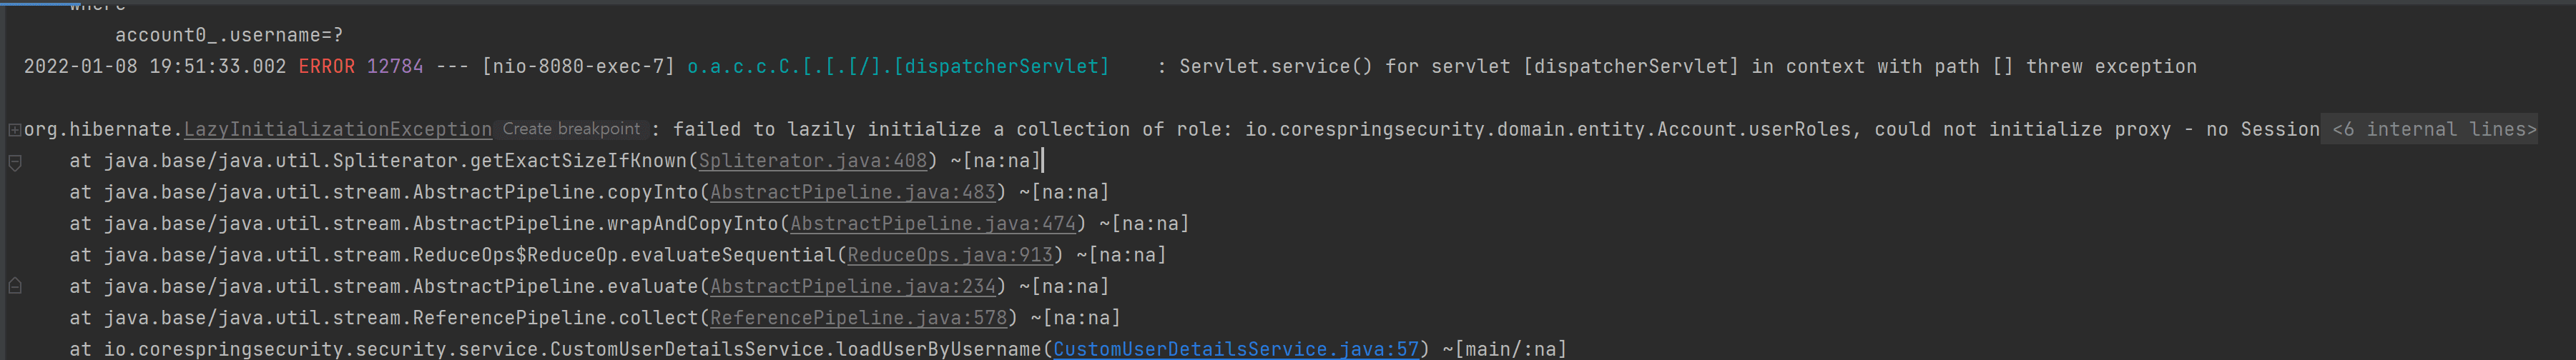Open the LazyInitializationException class link

(337, 130)
